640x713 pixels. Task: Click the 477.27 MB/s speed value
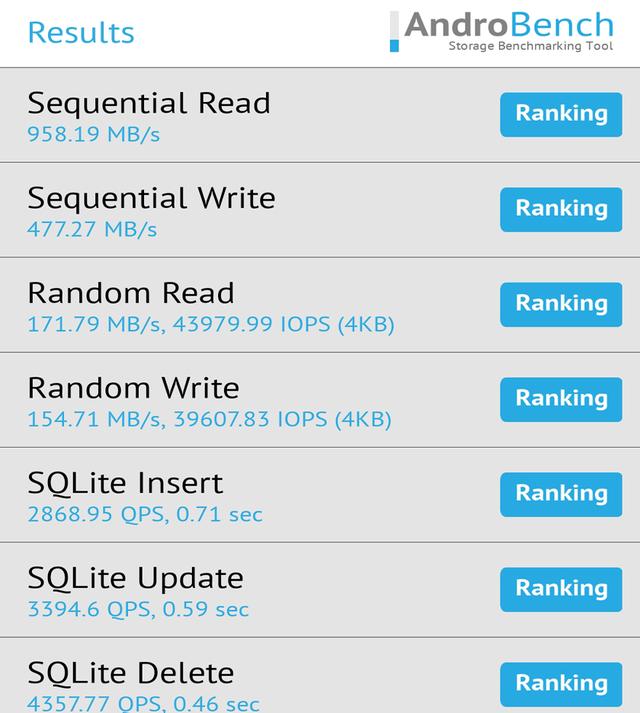tap(92, 230)
